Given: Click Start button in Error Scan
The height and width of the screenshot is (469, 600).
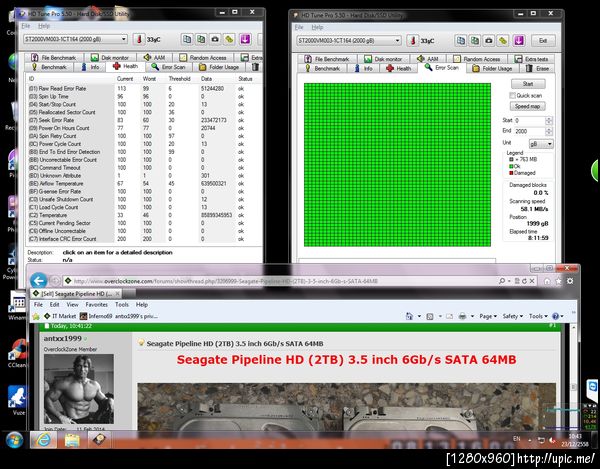Looking at the screenshot, I should point(528,84).
